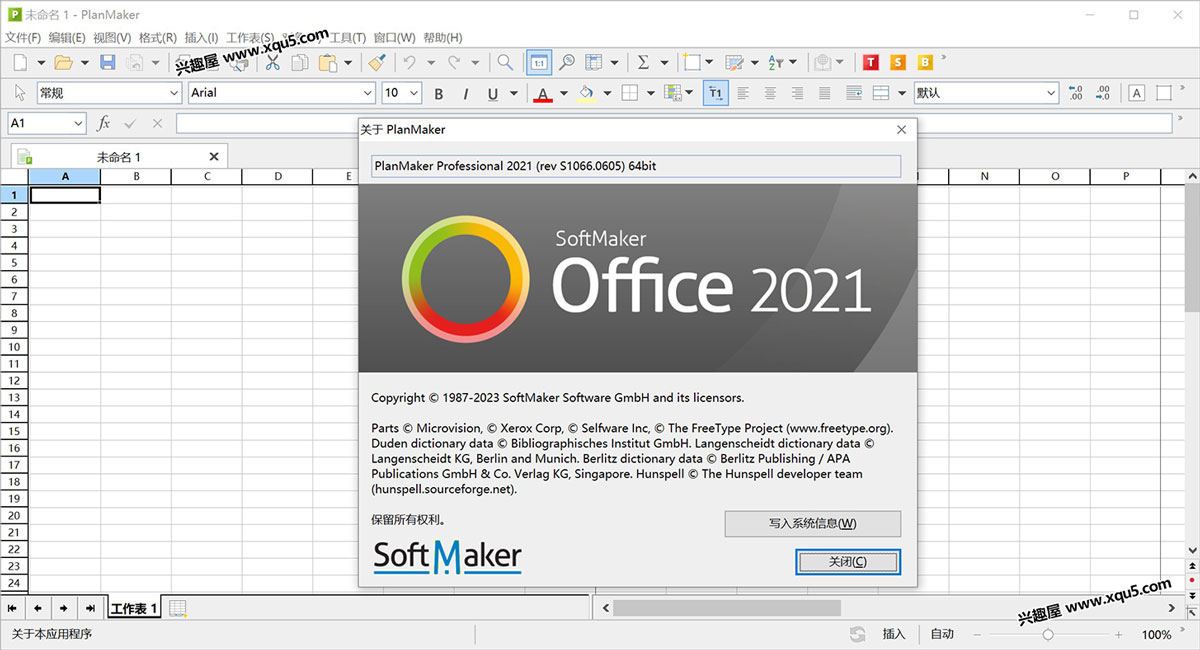
Task: Select the arrow pointer tool
Action: pos(20,93)
